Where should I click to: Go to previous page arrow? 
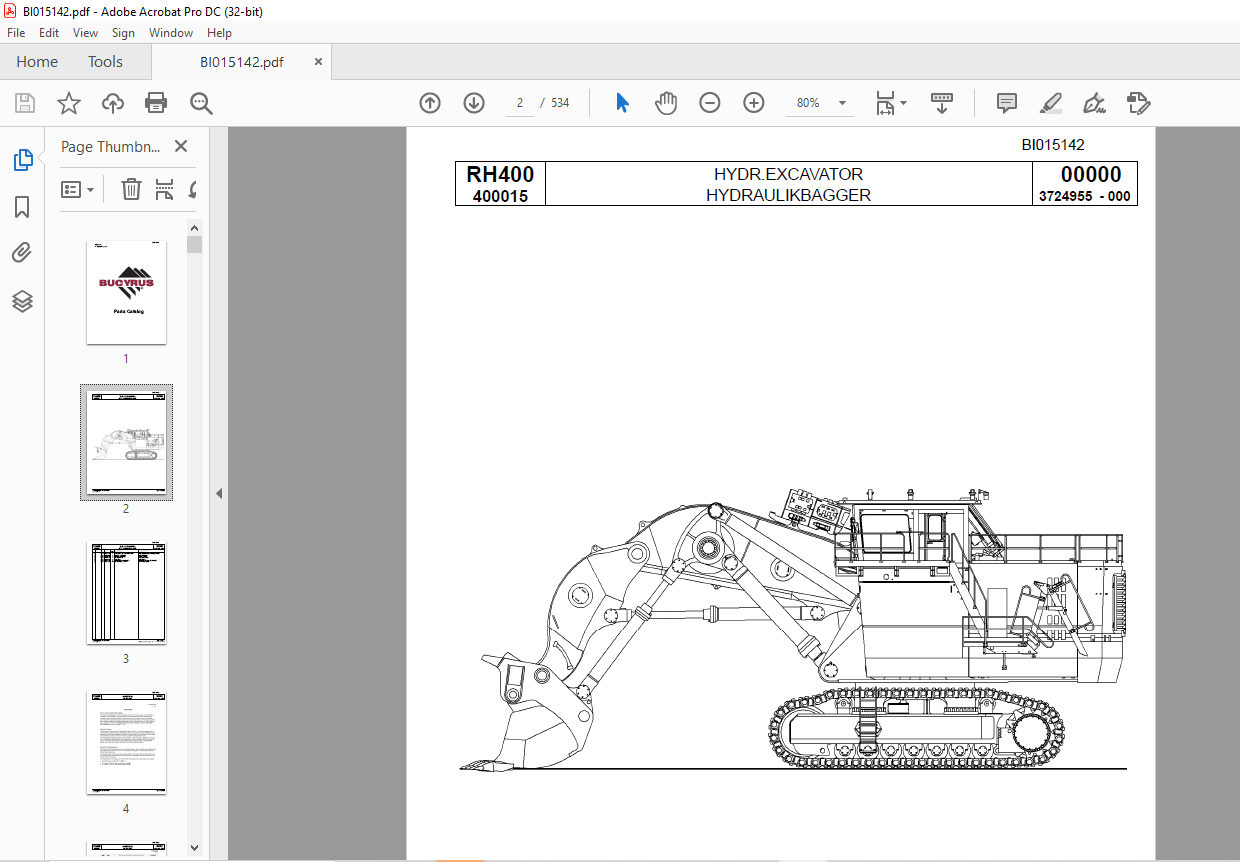(x=430, y=103)
